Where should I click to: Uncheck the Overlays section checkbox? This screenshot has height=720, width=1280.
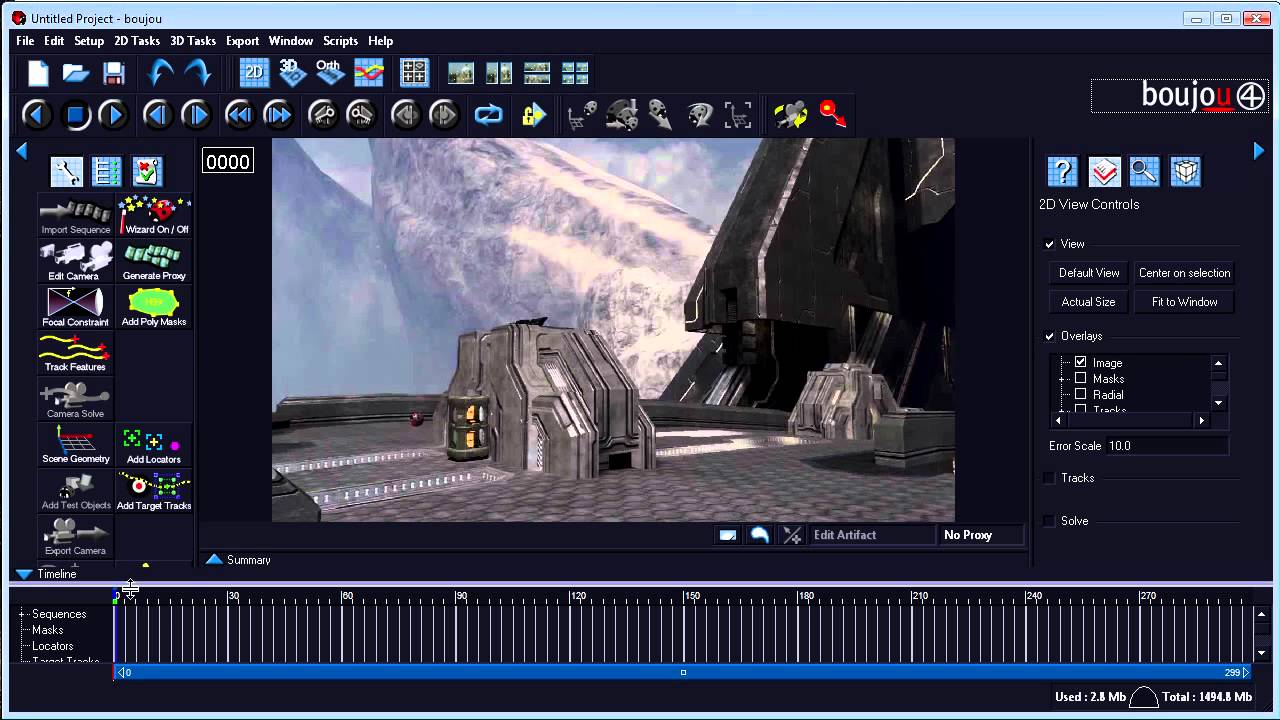1050,336
